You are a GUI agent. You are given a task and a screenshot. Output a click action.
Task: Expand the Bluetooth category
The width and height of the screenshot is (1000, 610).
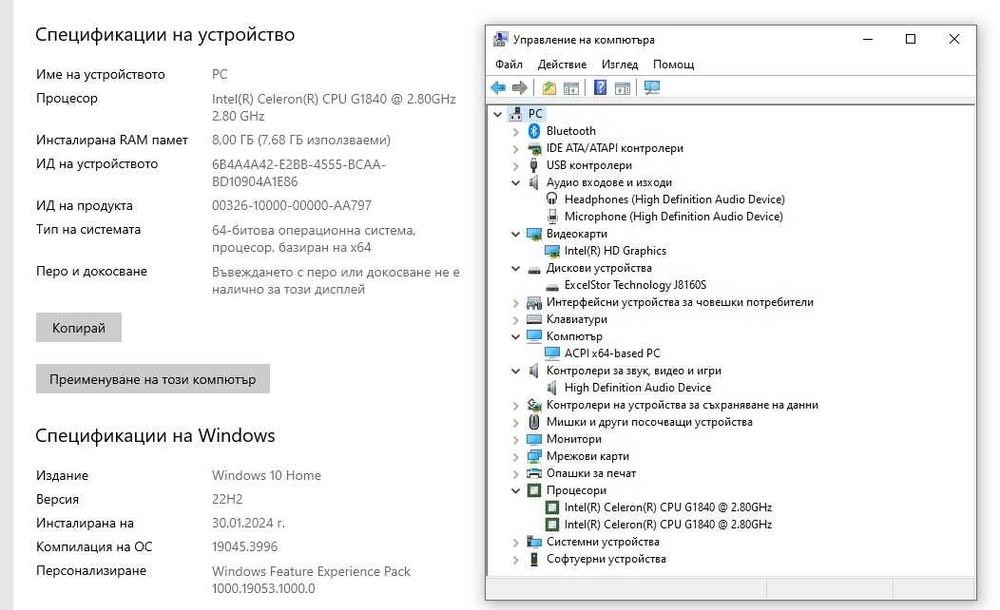(x=516, y=131)
